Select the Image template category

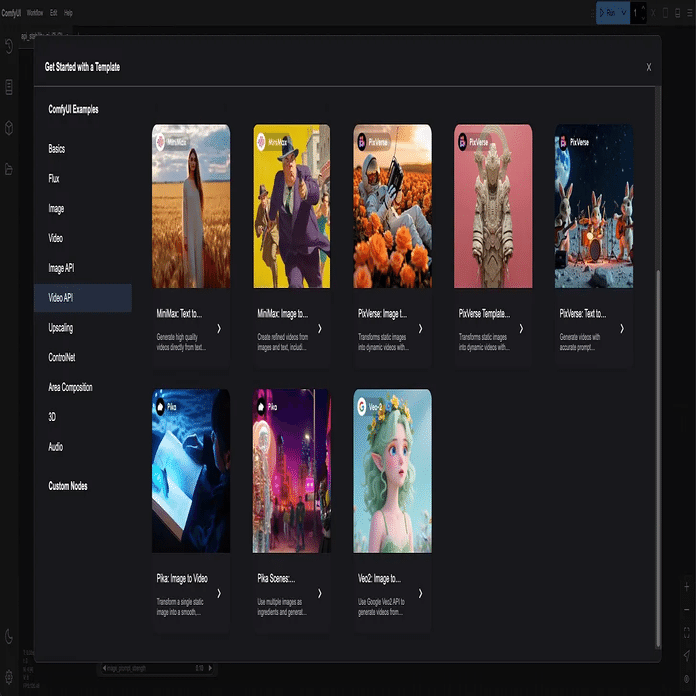(x=83, y=208)
